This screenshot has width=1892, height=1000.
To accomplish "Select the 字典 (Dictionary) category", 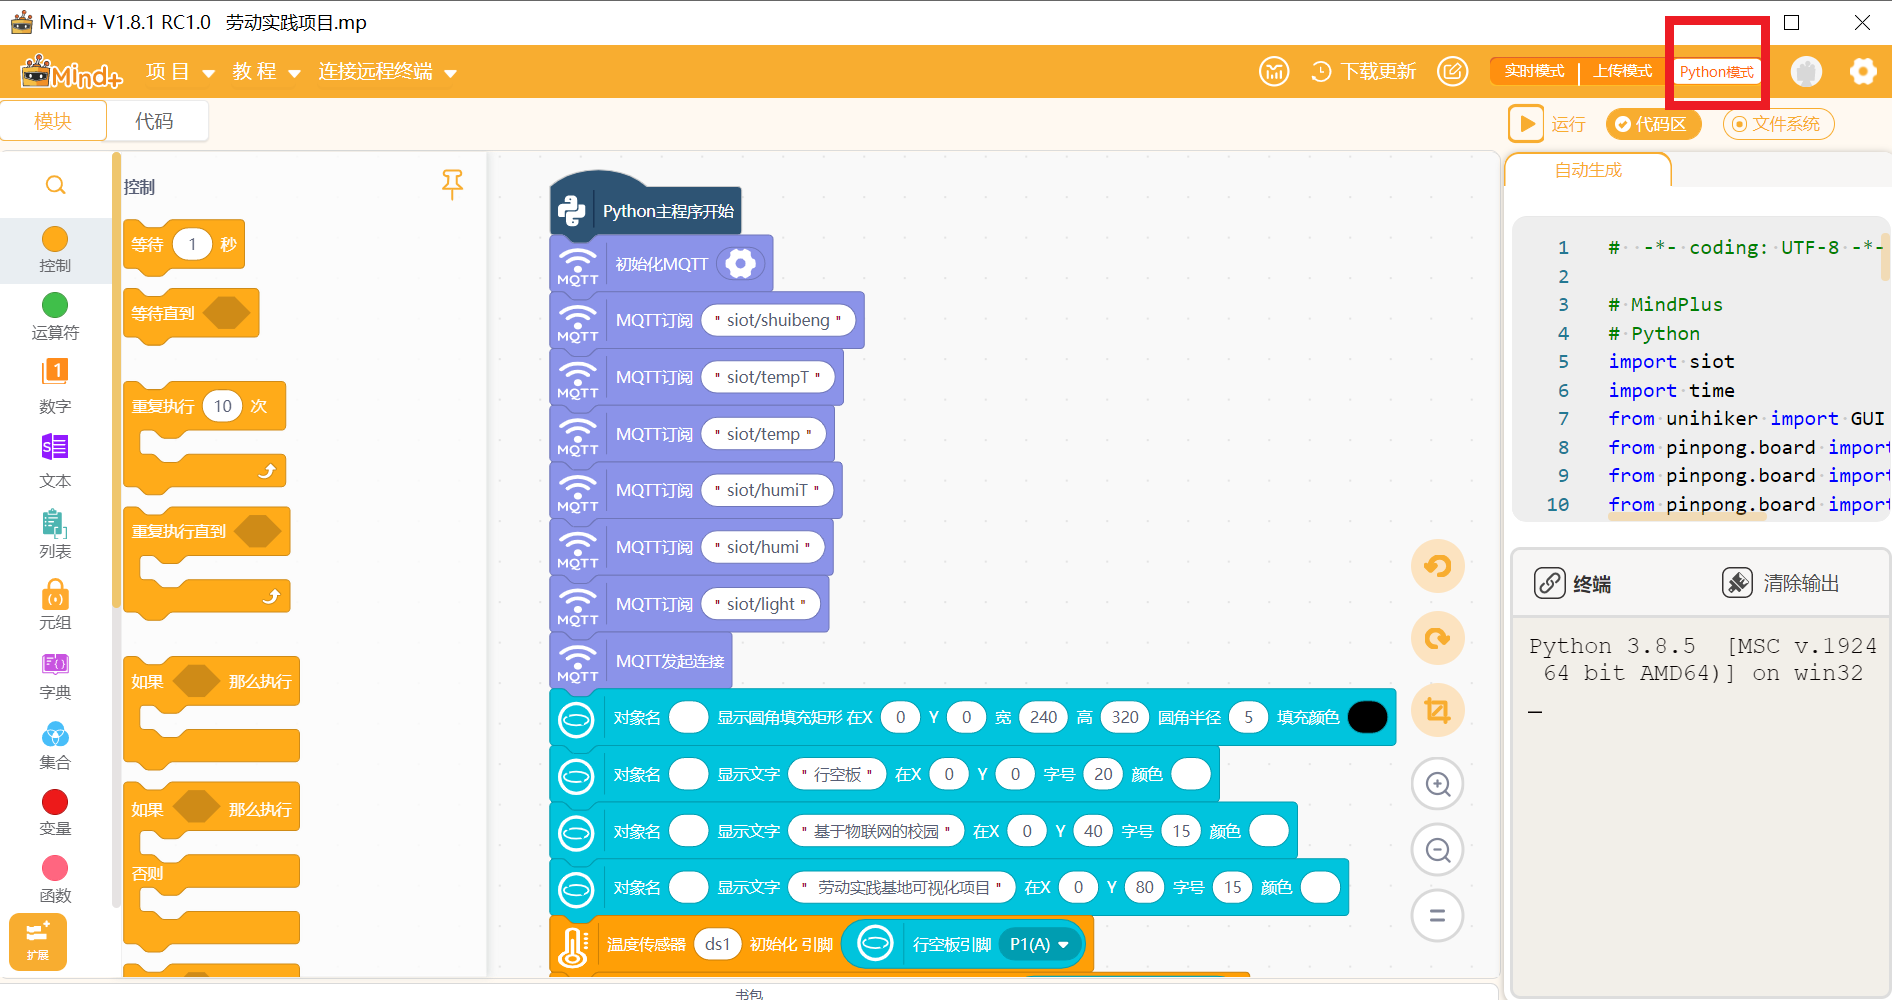I will [x=55, y=677].
